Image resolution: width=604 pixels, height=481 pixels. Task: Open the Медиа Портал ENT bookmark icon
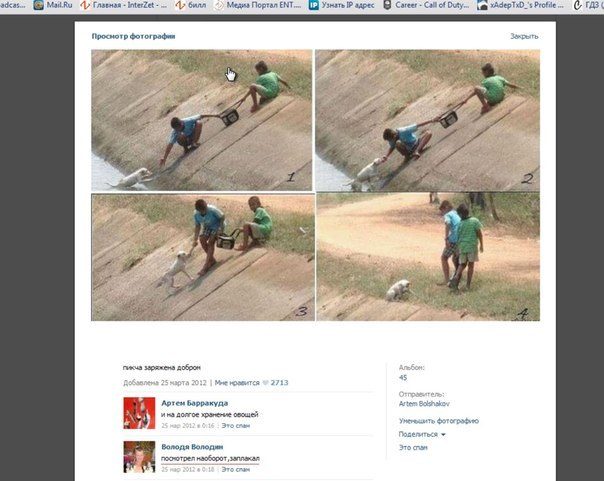coord(219,5)
